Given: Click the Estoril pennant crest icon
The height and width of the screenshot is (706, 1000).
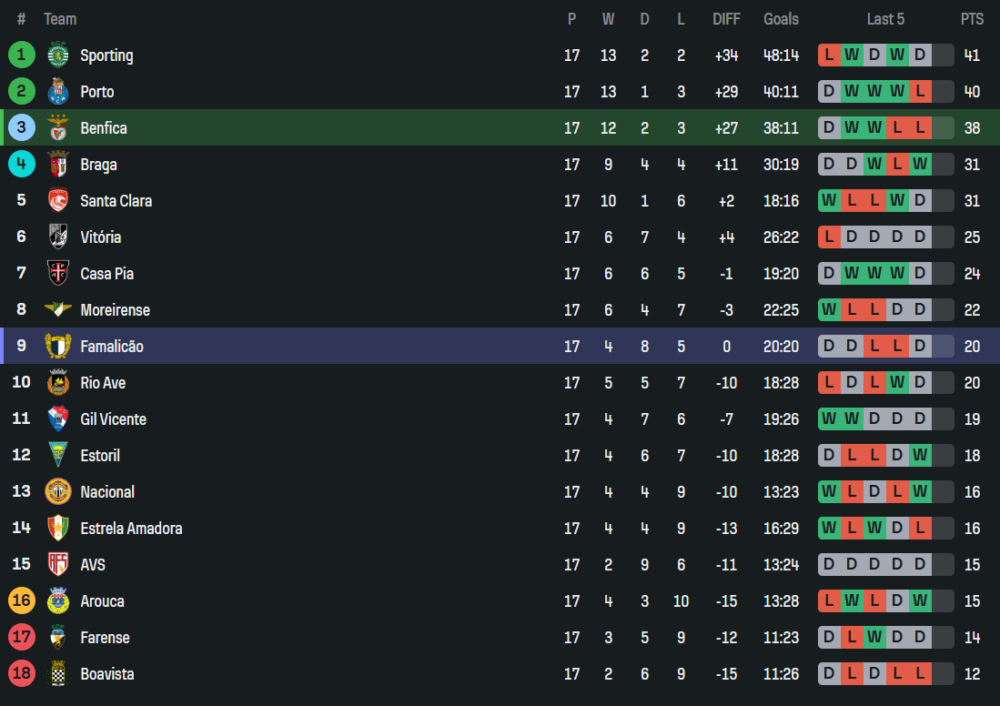Looking at the screenshot, I should [58, 455].
